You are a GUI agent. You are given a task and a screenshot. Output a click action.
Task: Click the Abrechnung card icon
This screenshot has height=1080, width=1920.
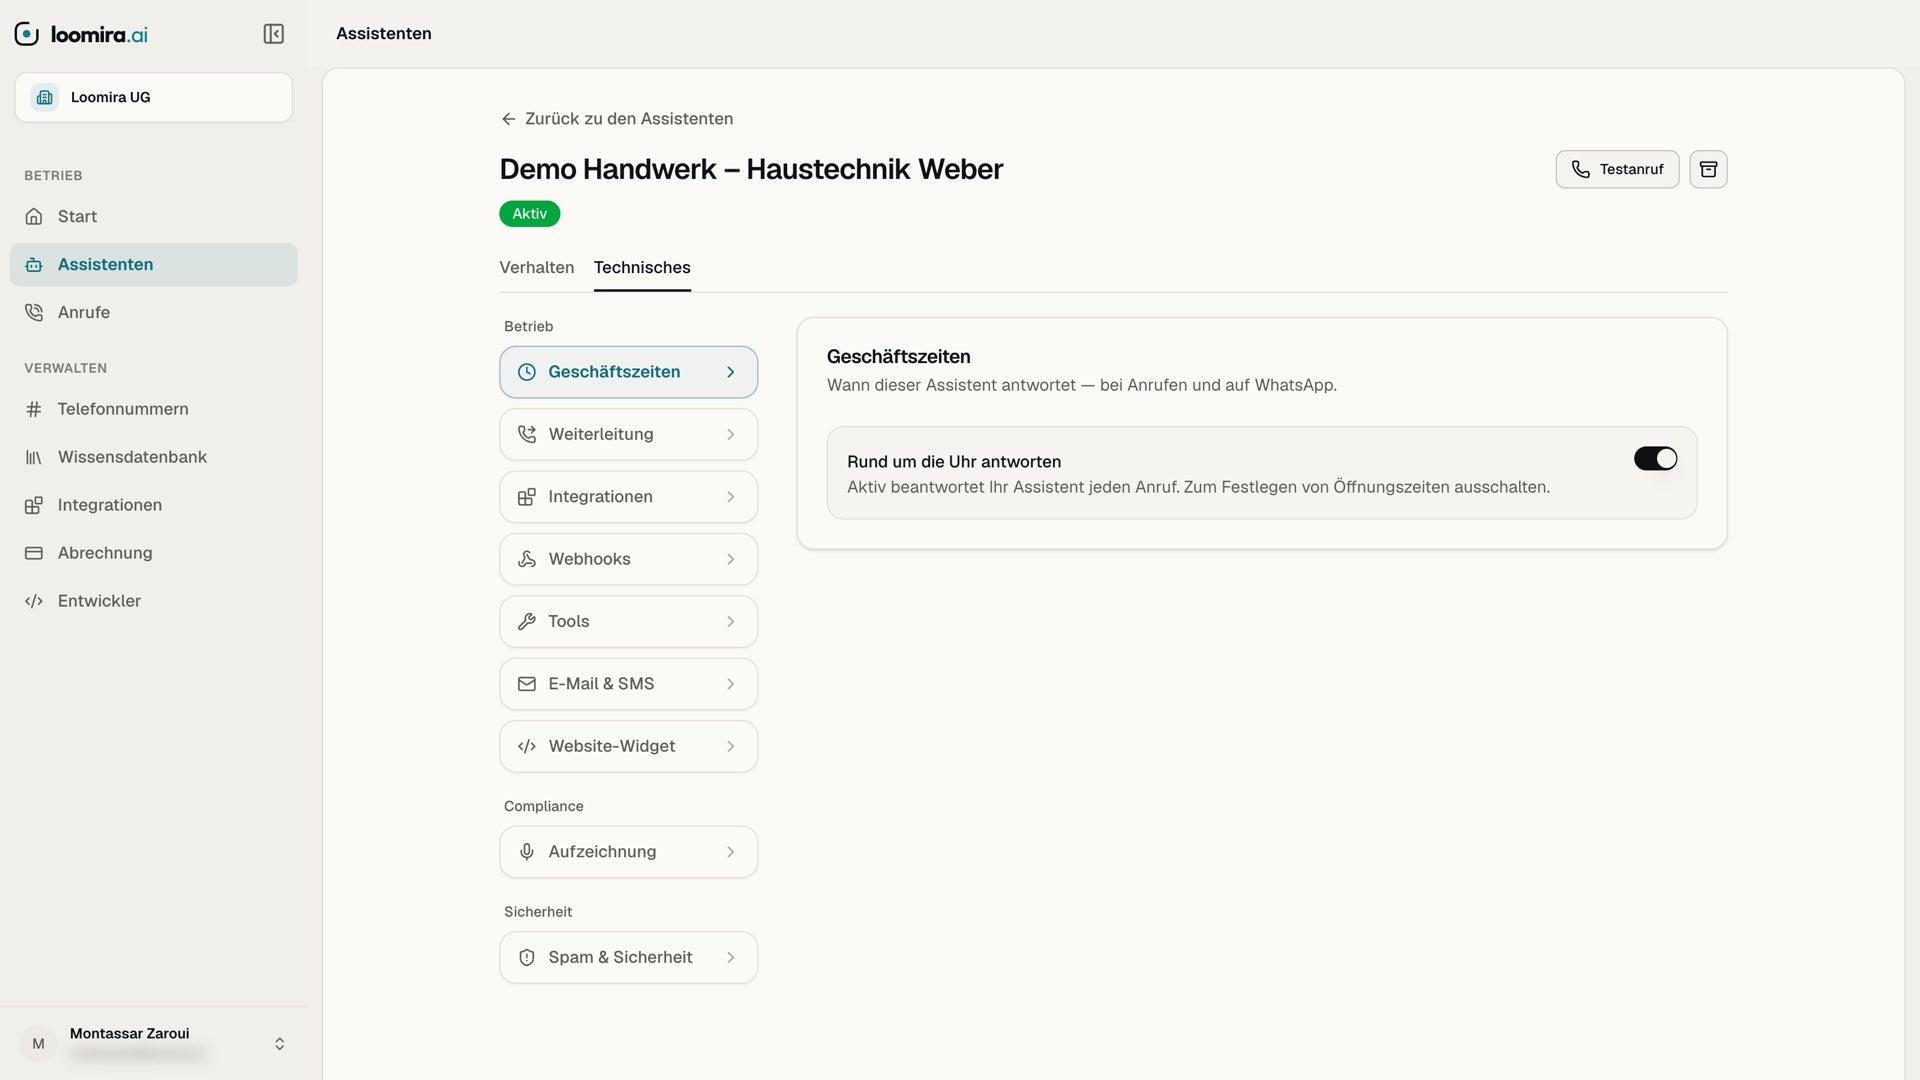click(34, 553)
